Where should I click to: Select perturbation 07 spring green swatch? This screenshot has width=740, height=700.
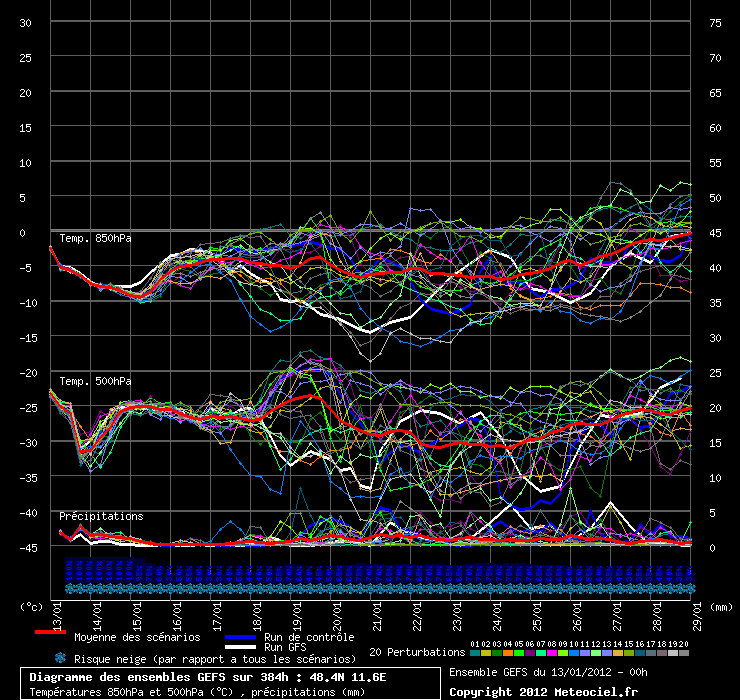pos(541,653)
